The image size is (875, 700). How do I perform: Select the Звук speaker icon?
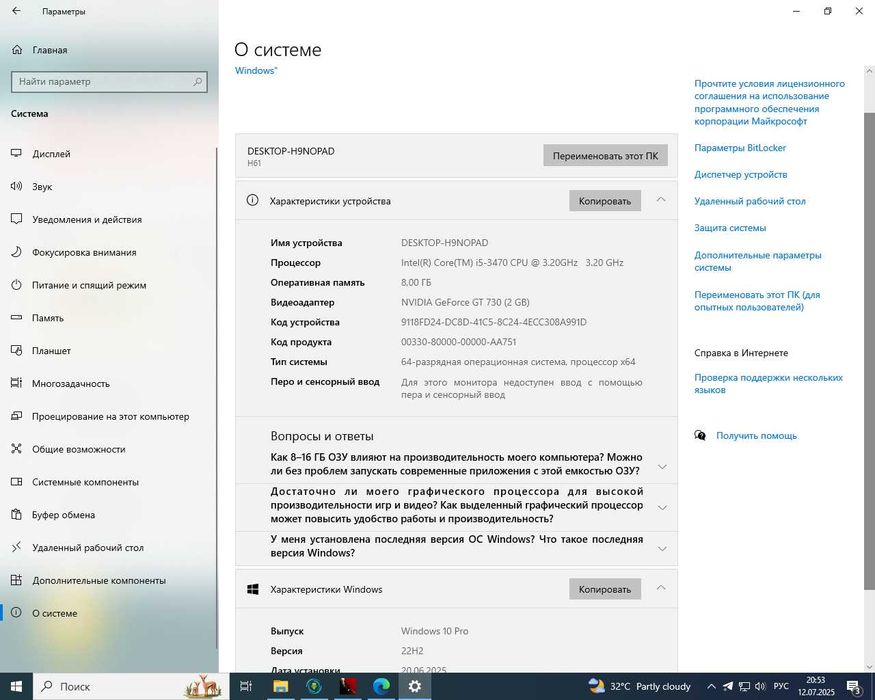pos(16,186)
